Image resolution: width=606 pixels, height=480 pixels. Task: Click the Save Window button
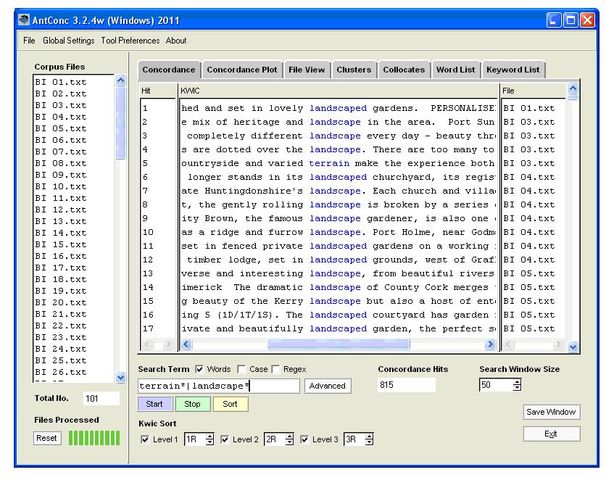click(552, 412)
